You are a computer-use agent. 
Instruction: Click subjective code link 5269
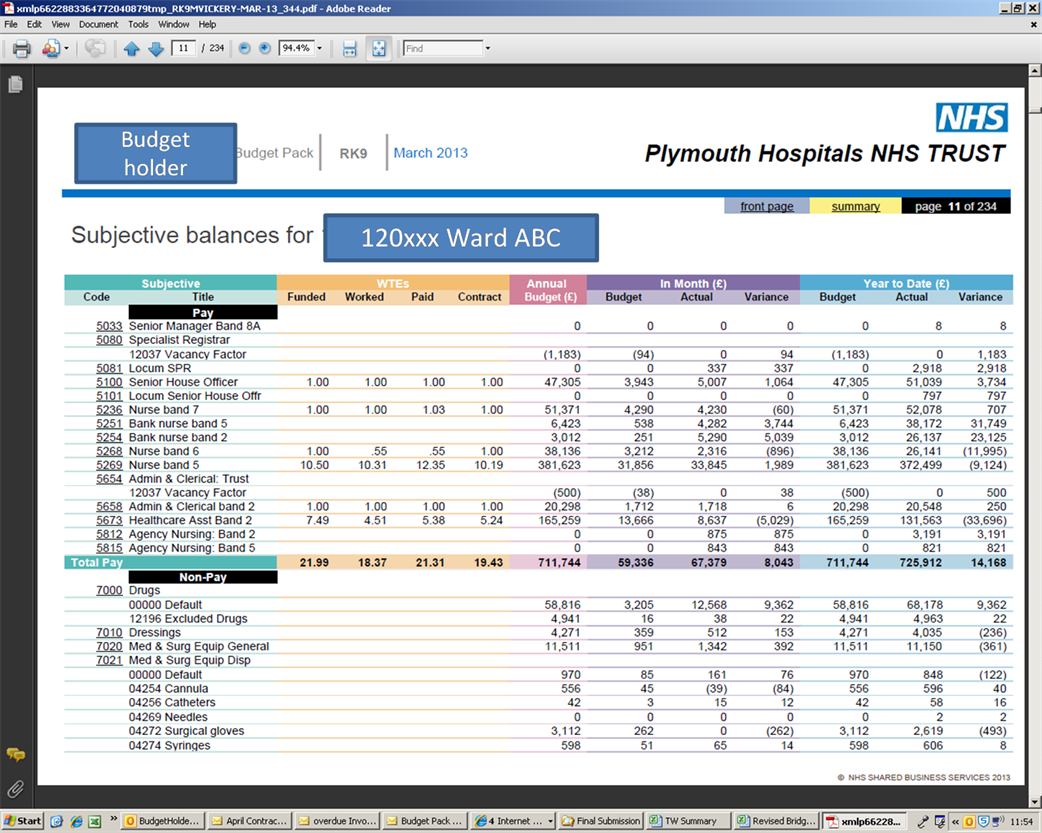click(109, 465)
